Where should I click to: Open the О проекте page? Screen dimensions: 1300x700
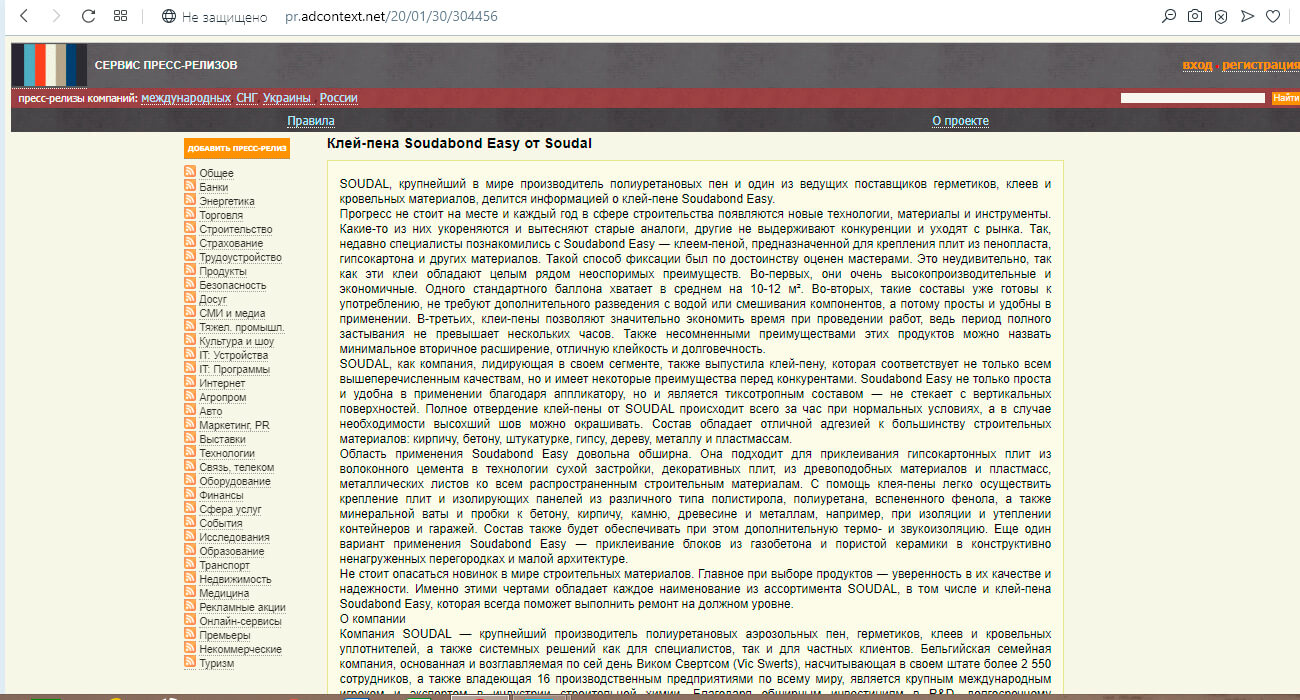[x=960, y=121]
